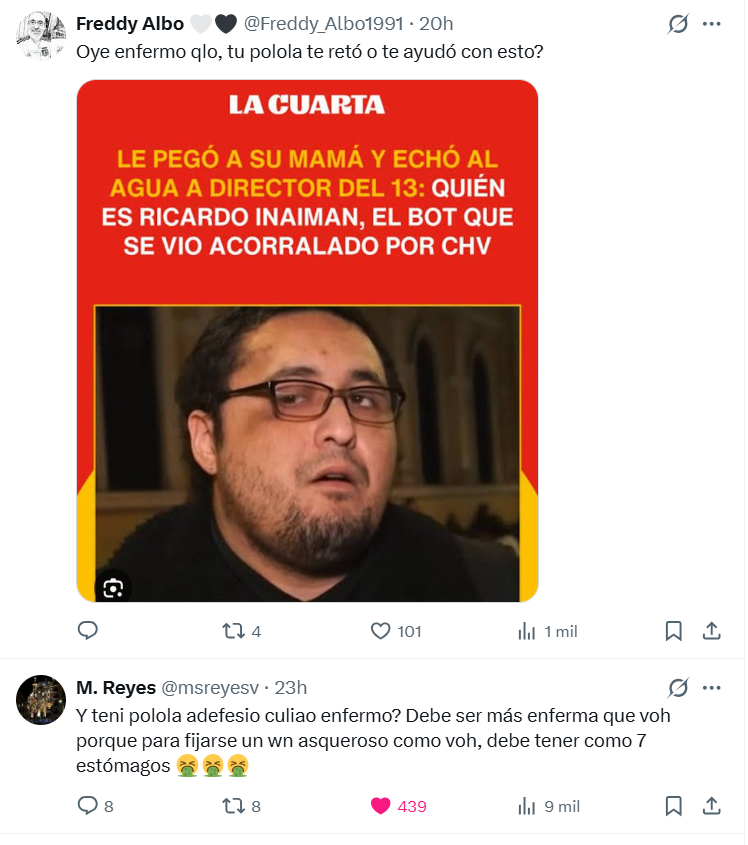The height and width of the screenshot is (845, 748).
Task: Retweet M. Reyes post with 8 retweets
Action: coord(241,806)
